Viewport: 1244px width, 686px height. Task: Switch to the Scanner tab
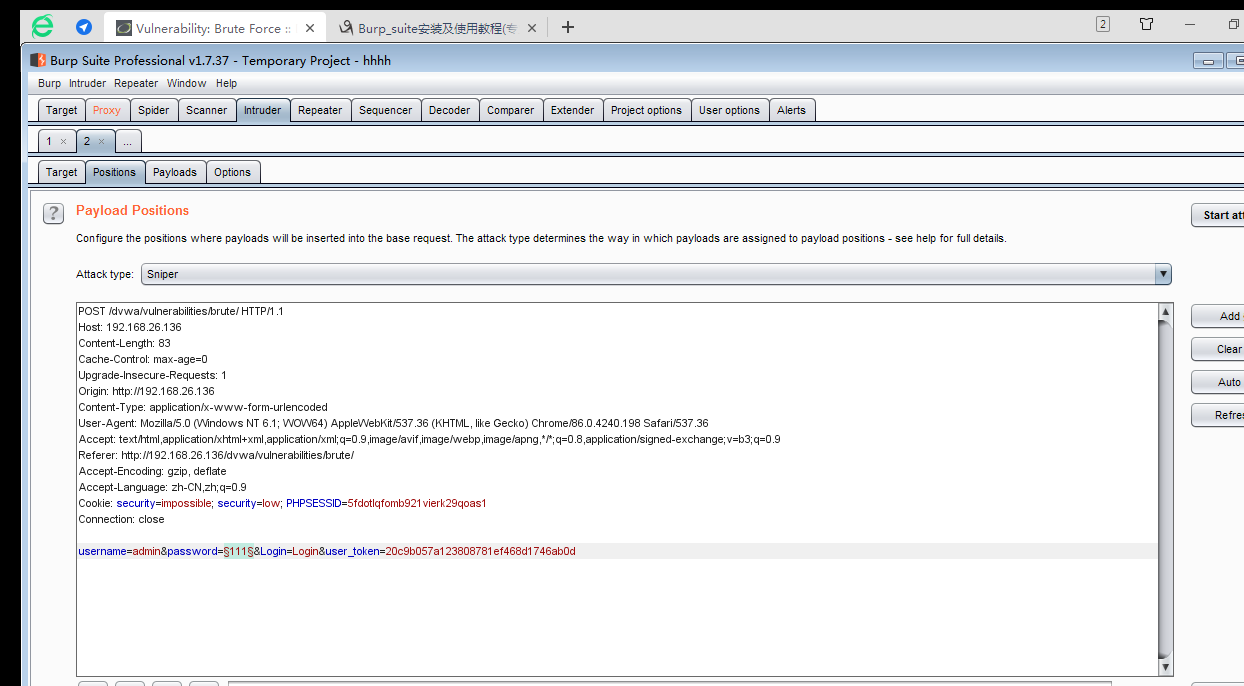pyautogui.click(x=207, y=110)
